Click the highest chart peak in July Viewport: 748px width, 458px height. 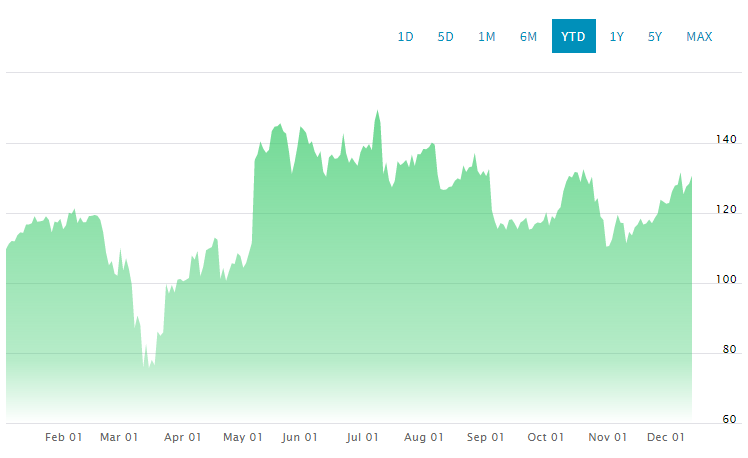pos(377,111)
